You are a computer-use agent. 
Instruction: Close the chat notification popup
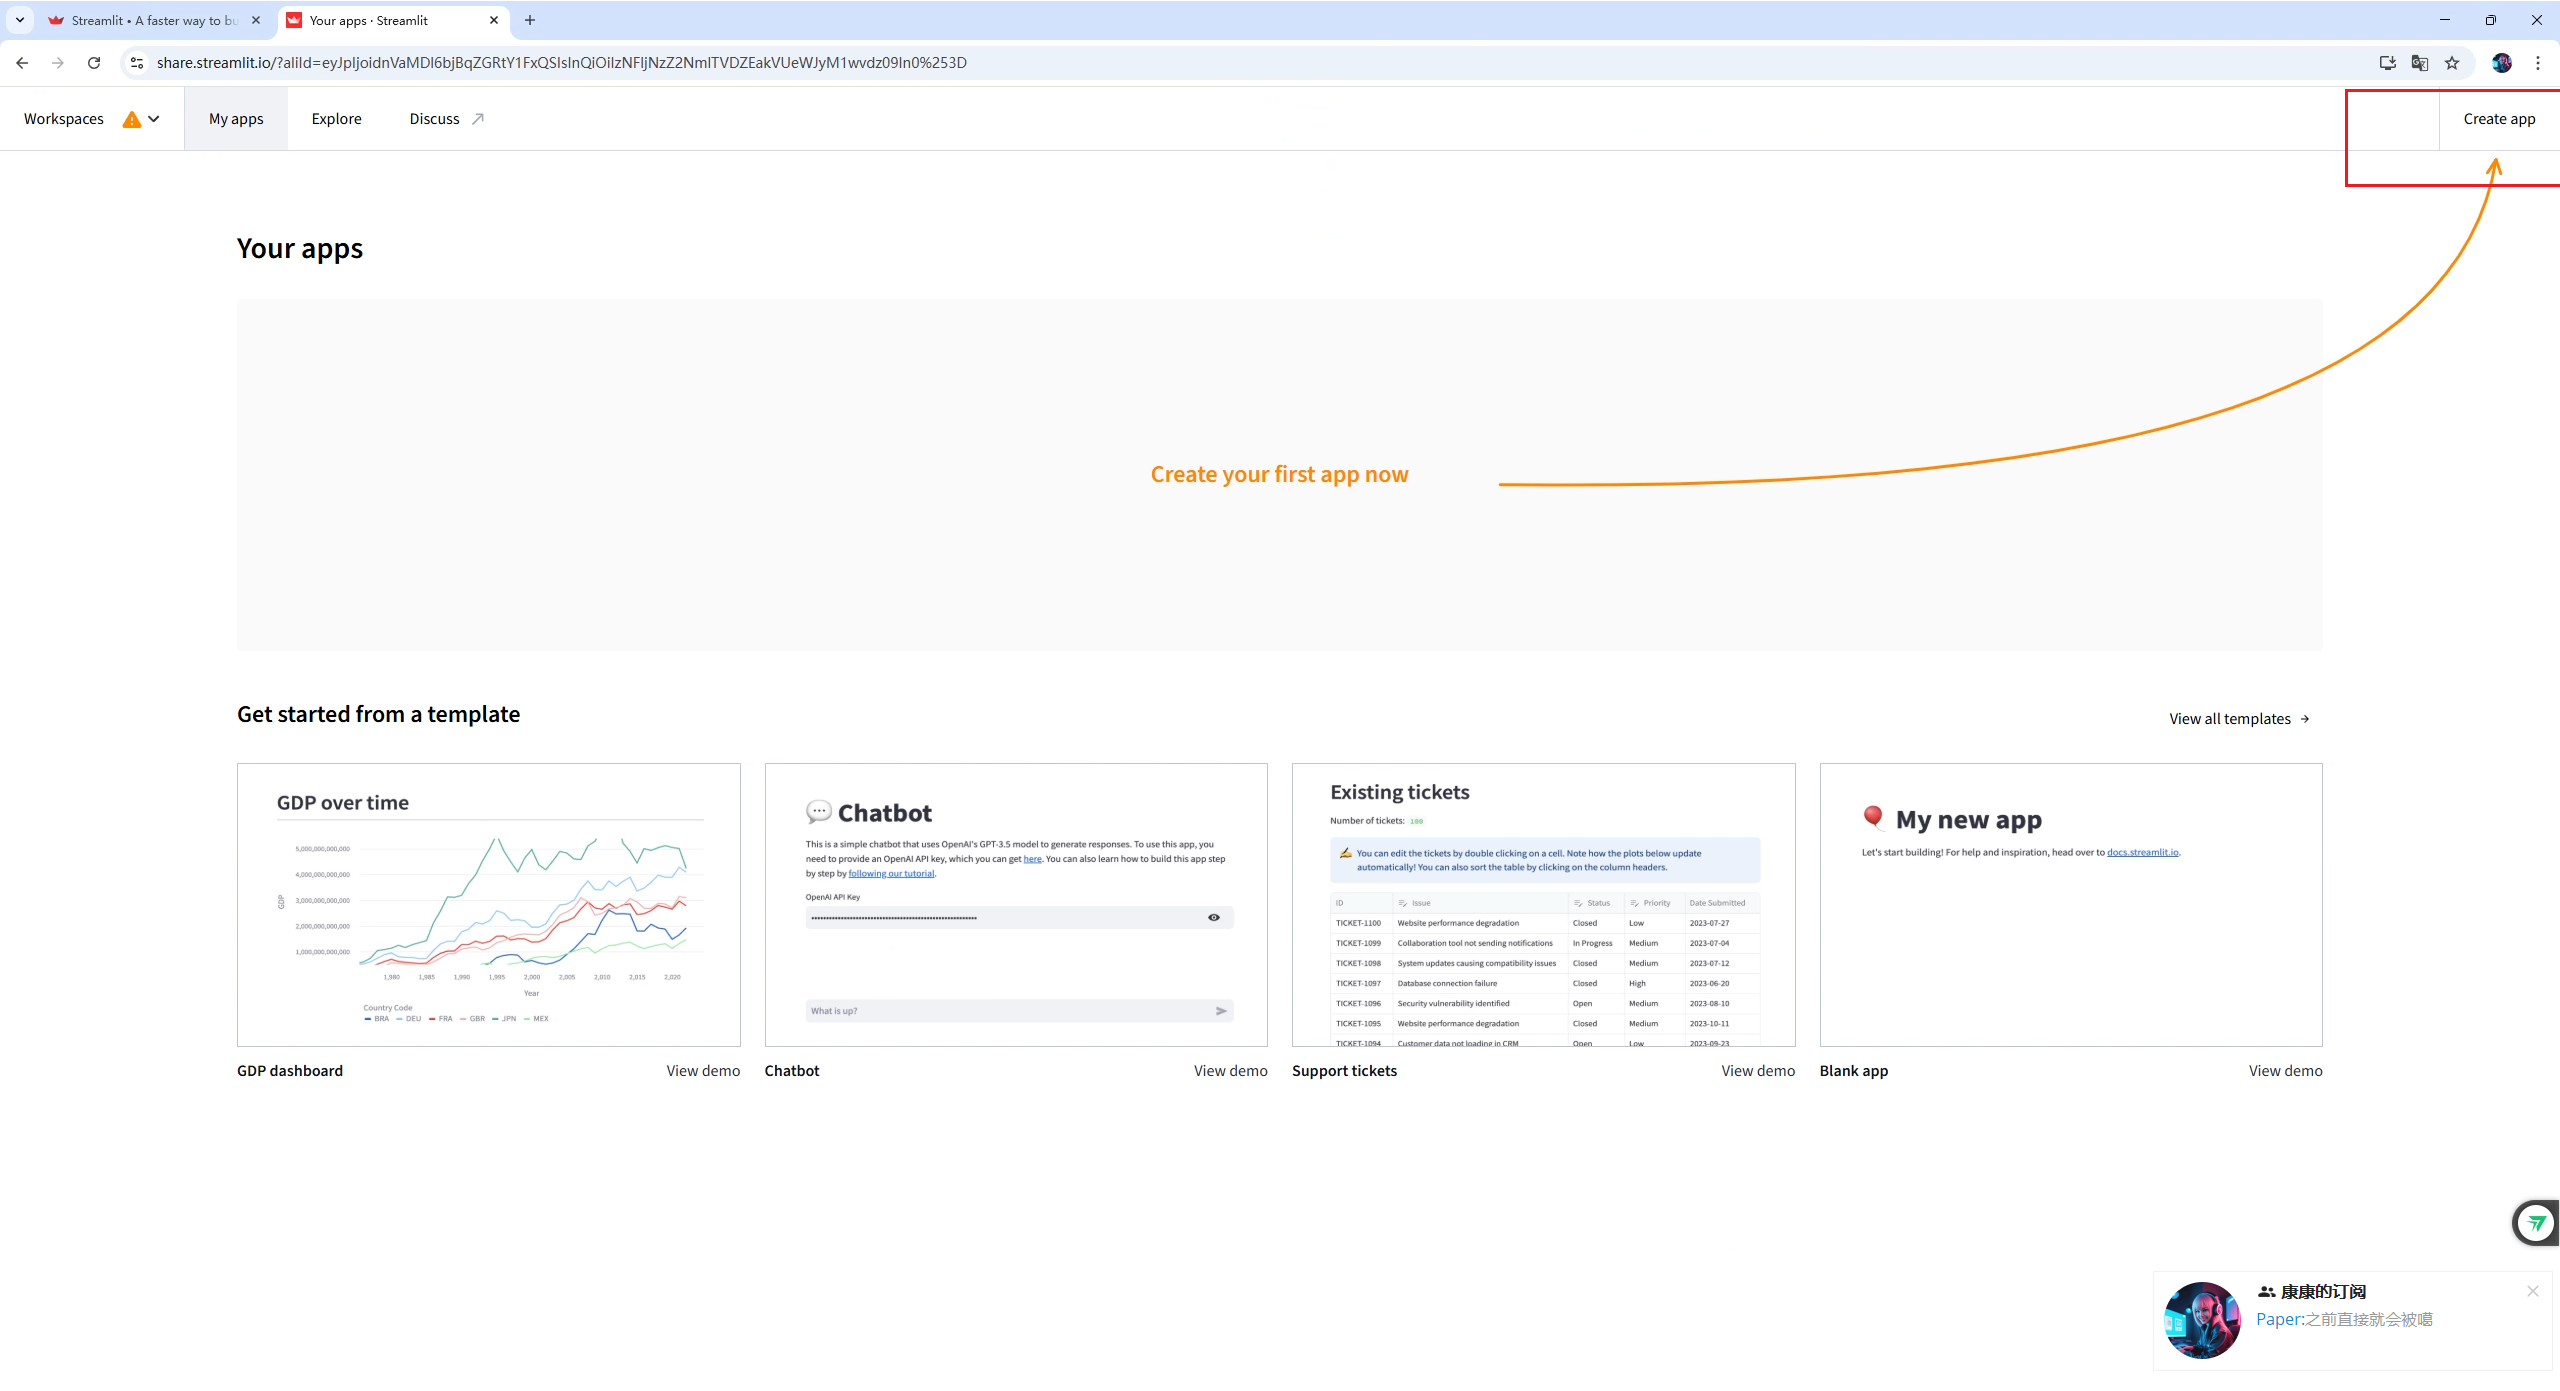[x=2533, y=1291]
